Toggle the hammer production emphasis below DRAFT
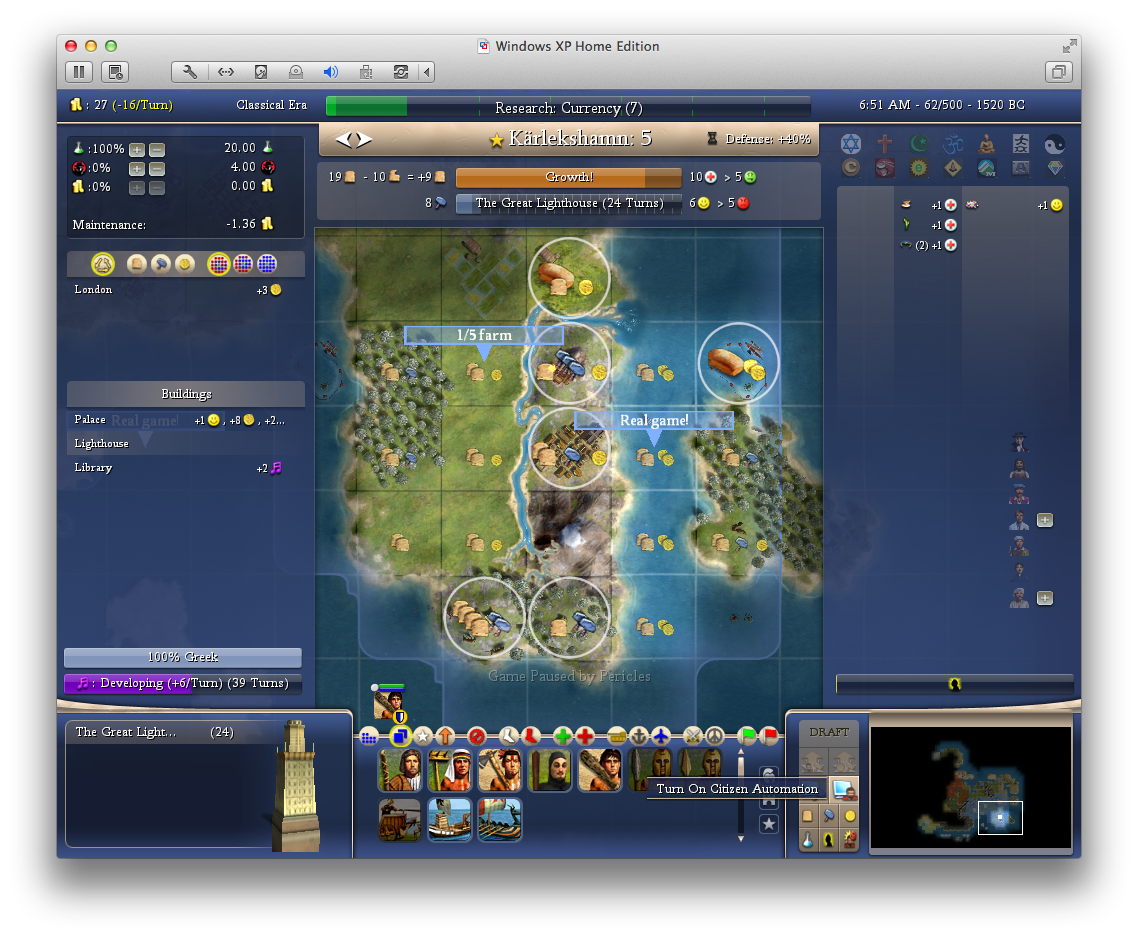Viewport: 1138px width, 937px height. (828, 816)
